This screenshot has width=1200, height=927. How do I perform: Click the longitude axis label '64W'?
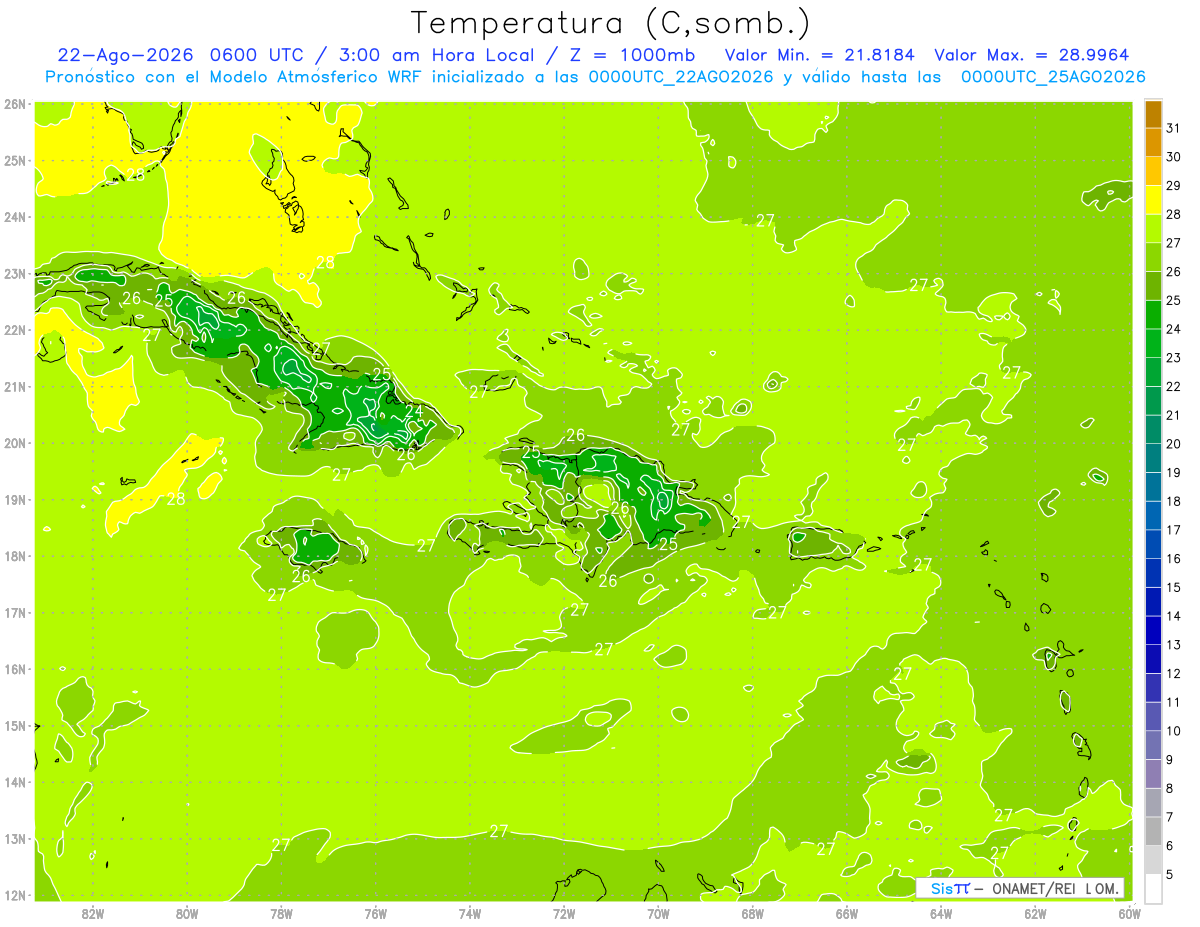click(941, 913)
